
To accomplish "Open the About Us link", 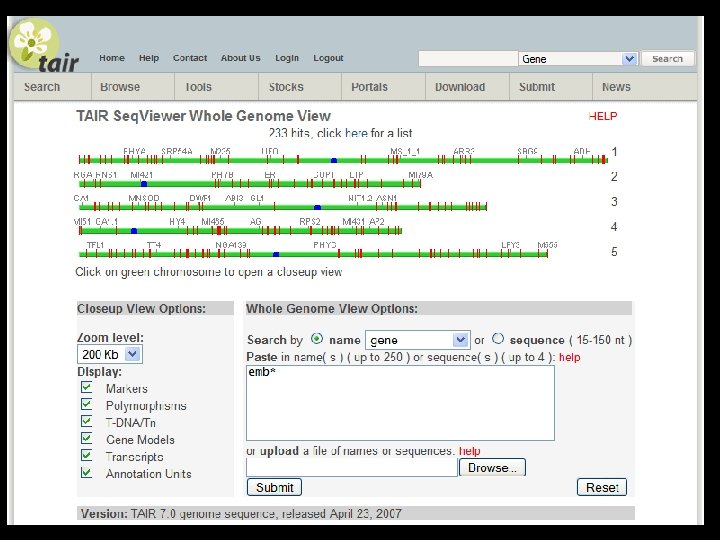I will click(241, 58).
